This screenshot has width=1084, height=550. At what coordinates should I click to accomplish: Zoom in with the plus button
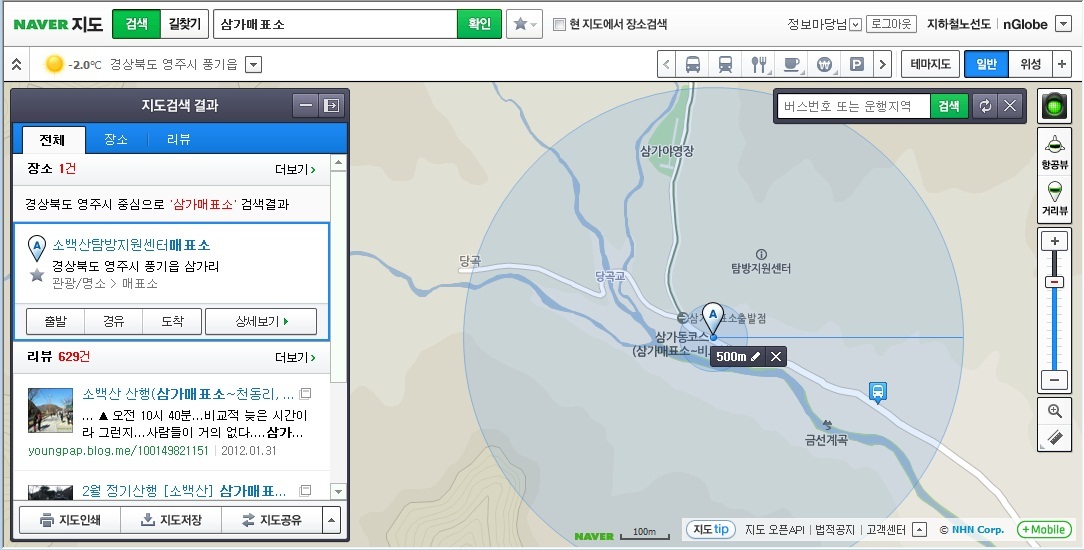pyautogui.click(x=1055, y=241)
